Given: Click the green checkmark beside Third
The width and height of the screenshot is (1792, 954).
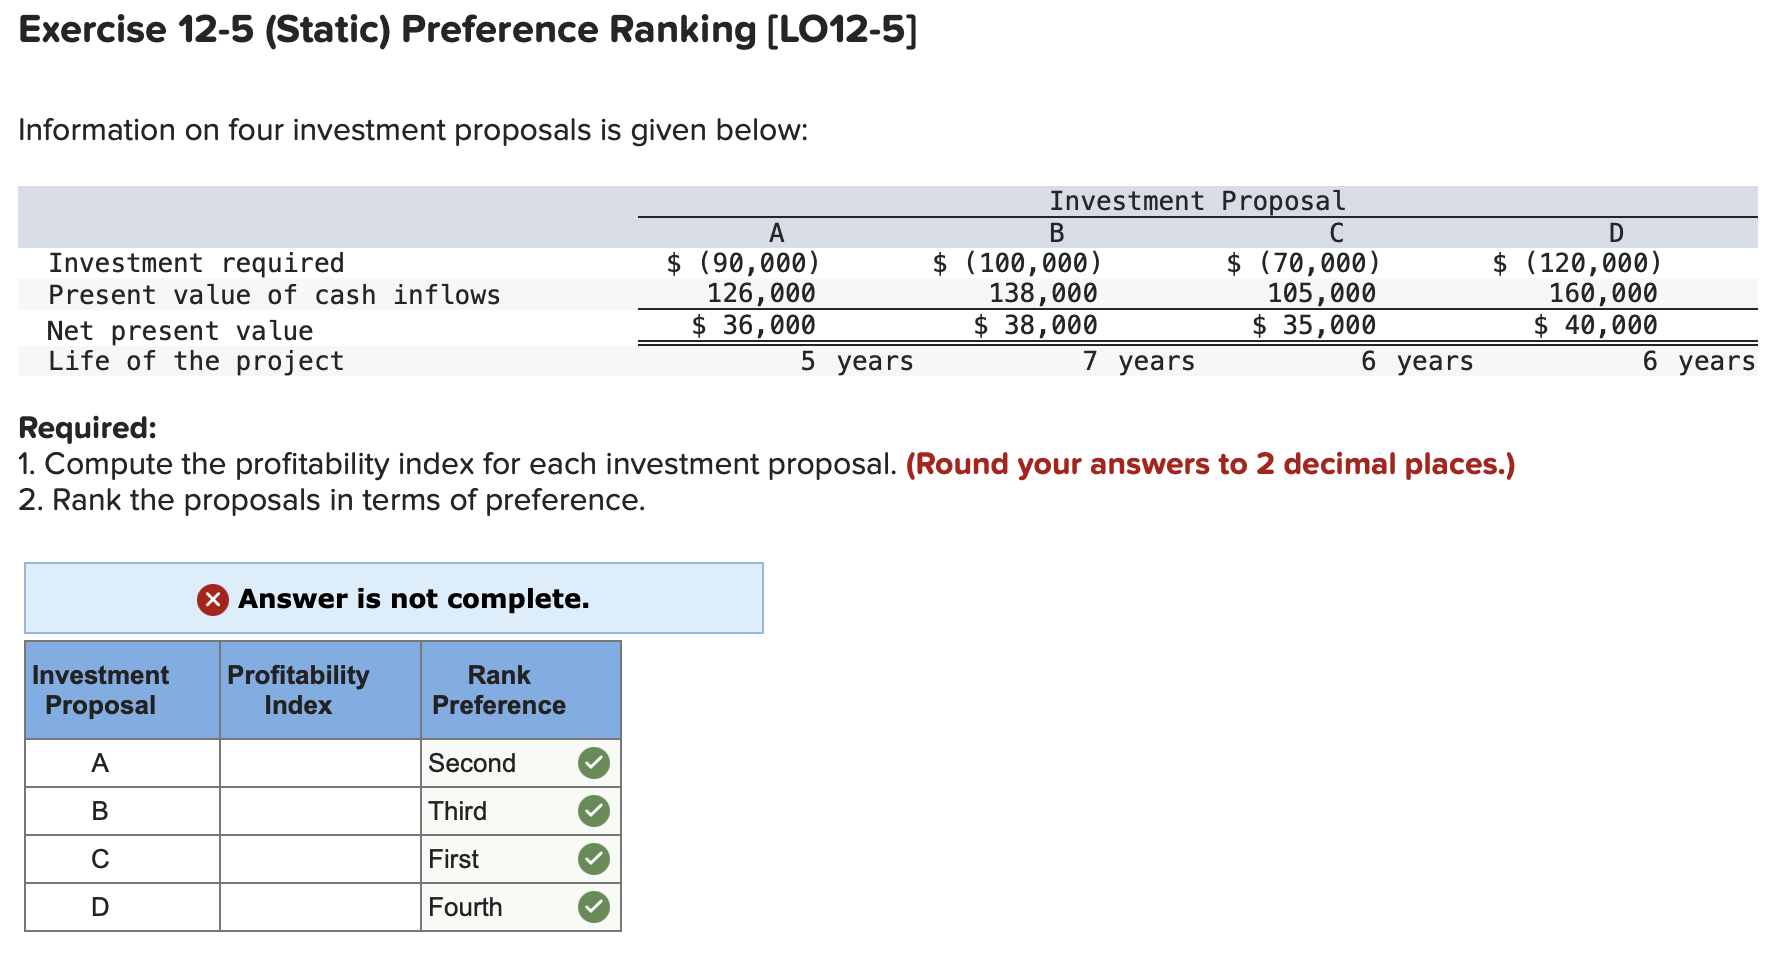Looking at the screenshot, I should coord(592,810).
